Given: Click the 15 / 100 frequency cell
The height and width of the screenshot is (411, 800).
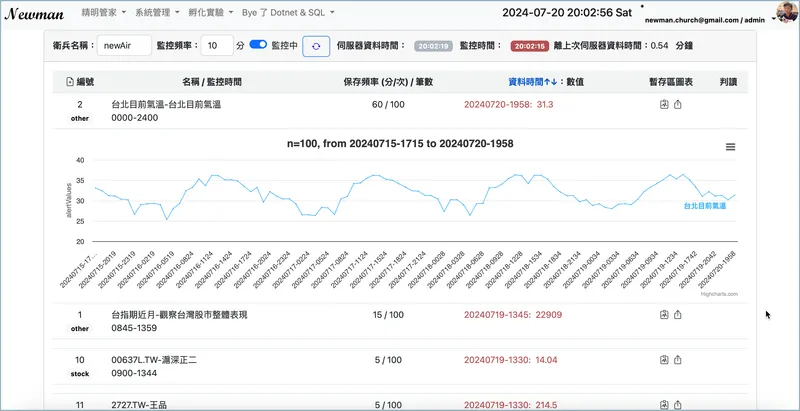Looking at the screenshot, I should (x=388, y=315).
